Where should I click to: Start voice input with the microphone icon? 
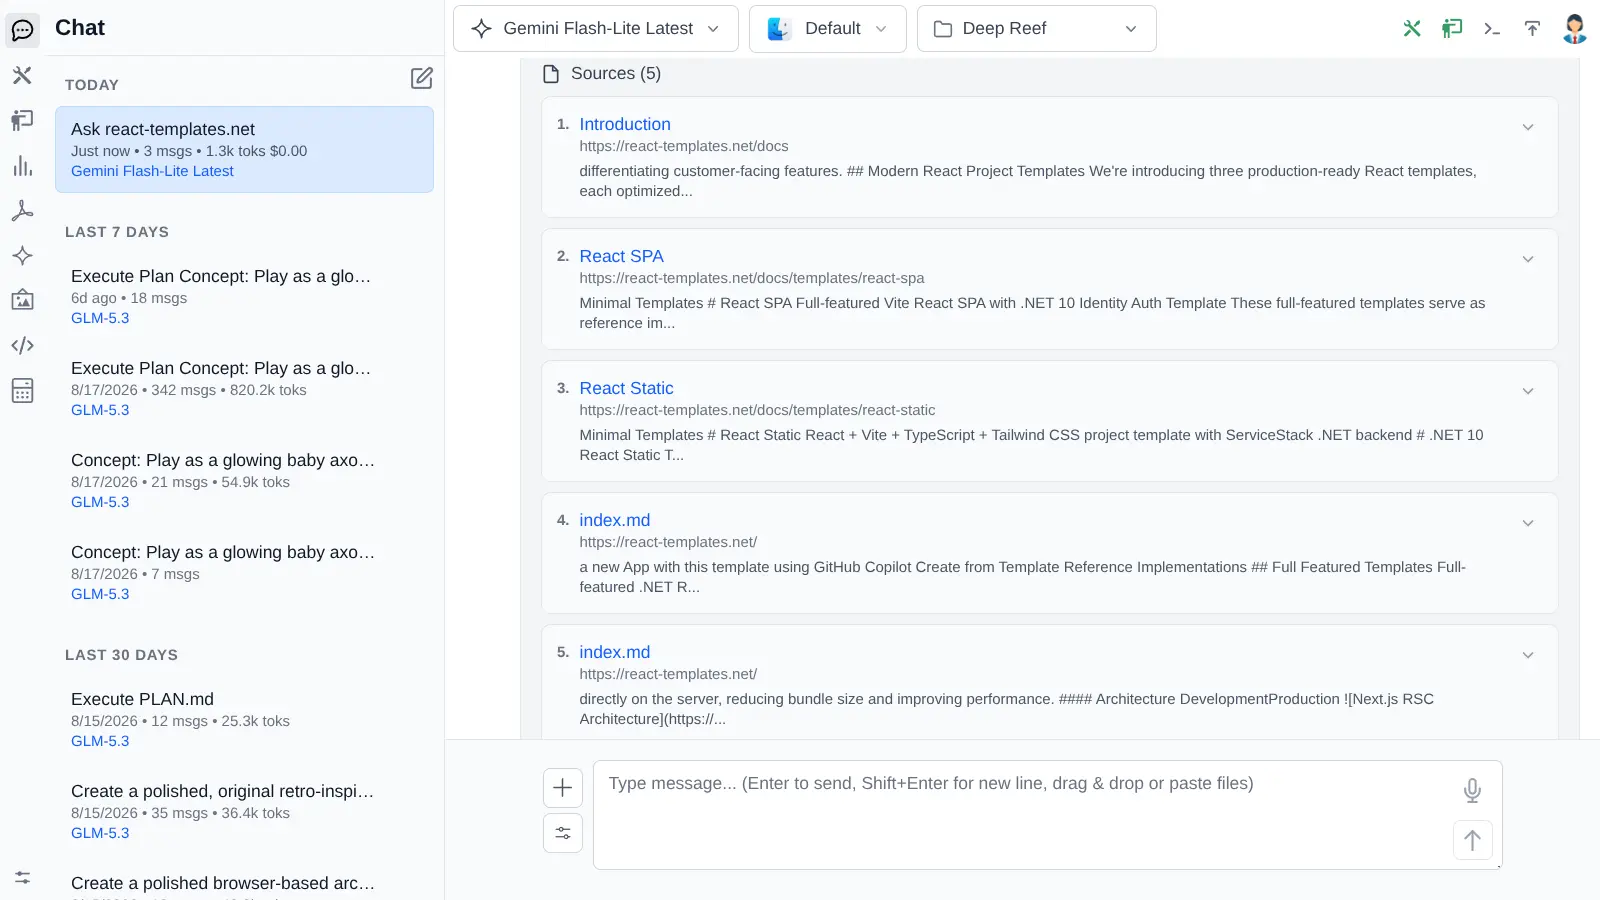(x=1472, y=791)
